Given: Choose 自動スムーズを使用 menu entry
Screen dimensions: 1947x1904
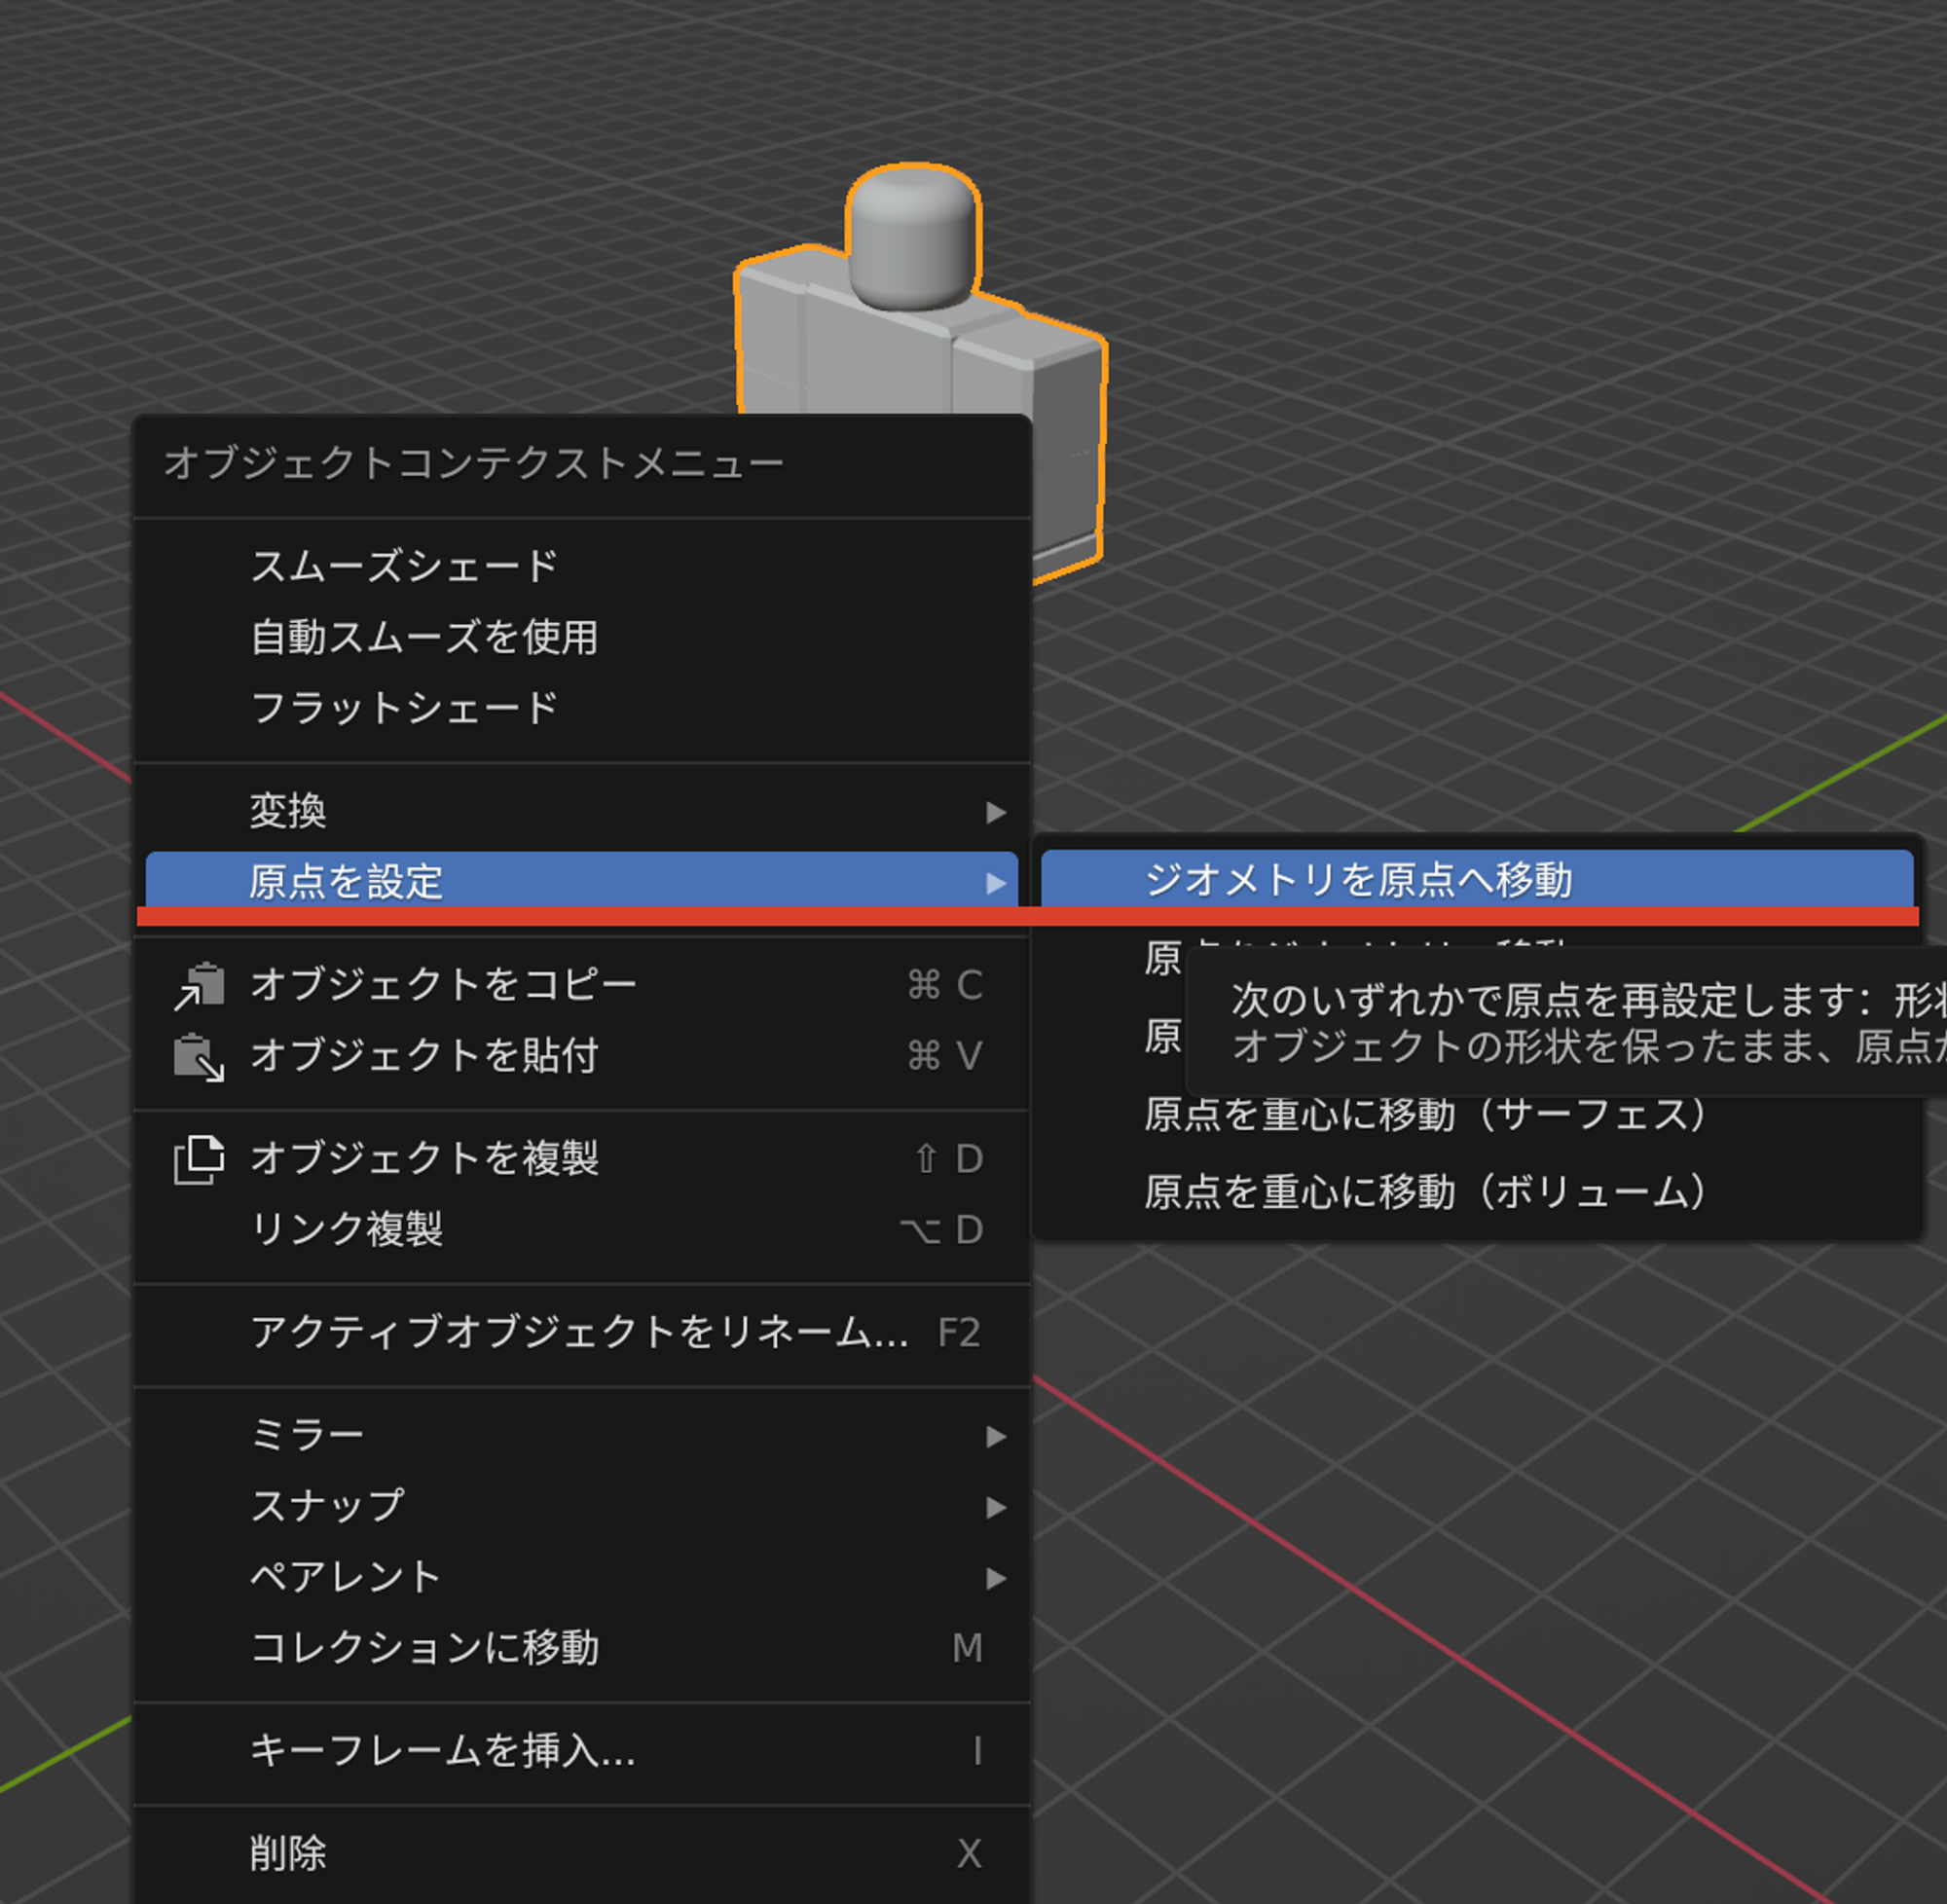Looking at the screenshot, I should [581, 637].
